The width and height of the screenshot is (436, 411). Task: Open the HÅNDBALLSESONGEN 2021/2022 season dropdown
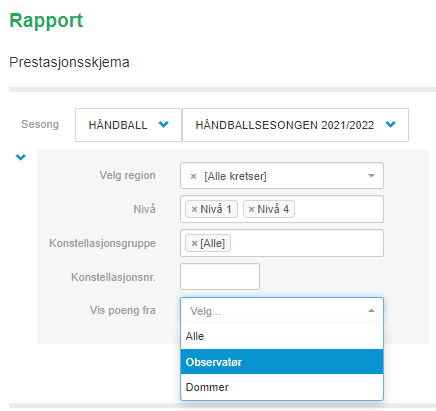[295, 125]
